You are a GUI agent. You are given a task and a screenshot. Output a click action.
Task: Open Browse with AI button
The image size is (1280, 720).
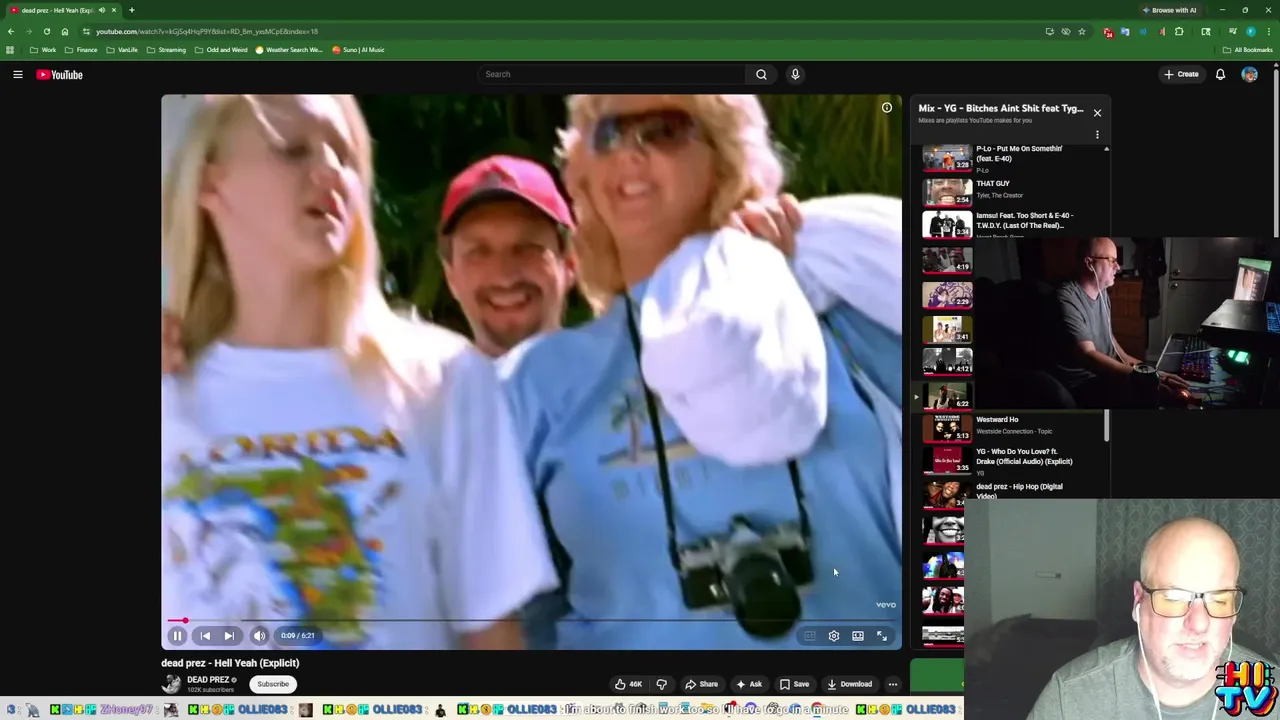pyautogui.click(x=1169, y=10)
